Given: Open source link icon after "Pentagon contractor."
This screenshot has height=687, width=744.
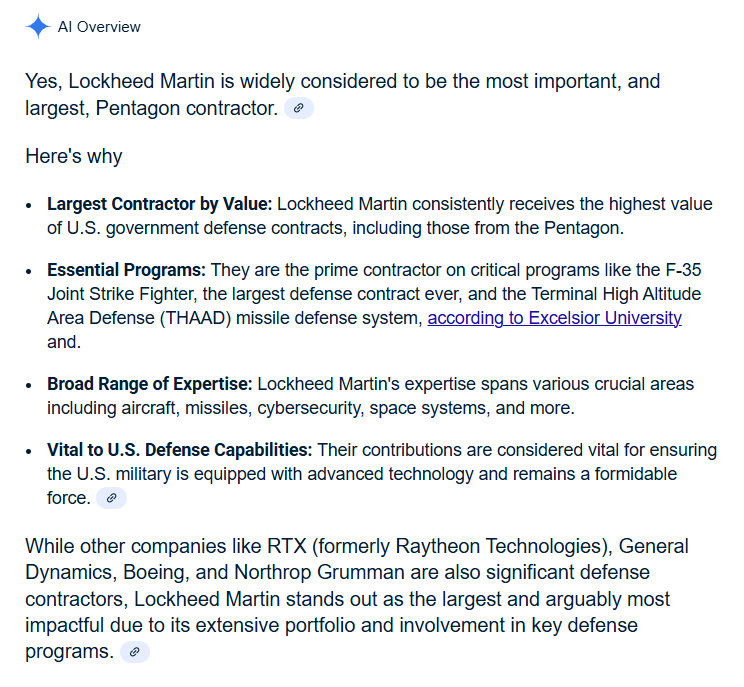Looking at the screenshot, I should tap(299, 108).
